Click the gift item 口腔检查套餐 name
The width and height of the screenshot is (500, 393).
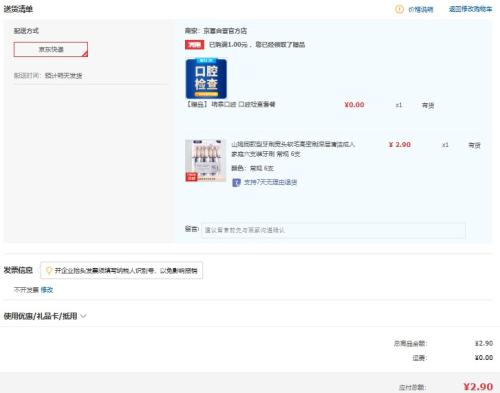230,104
